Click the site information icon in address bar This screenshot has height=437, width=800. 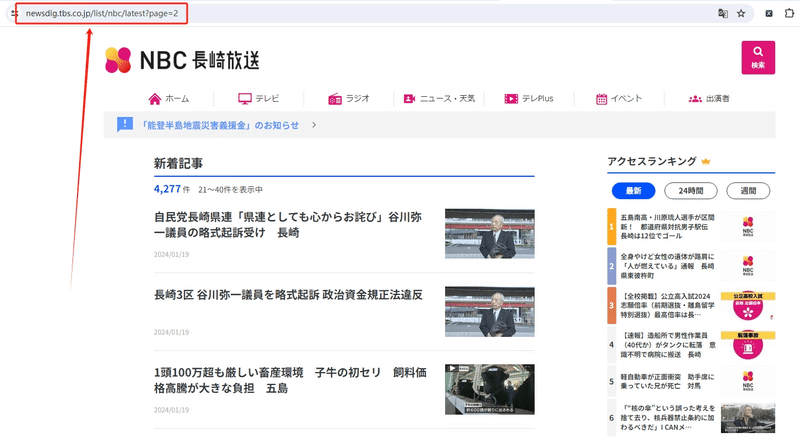pyautogui.click(x=14, y=13)
